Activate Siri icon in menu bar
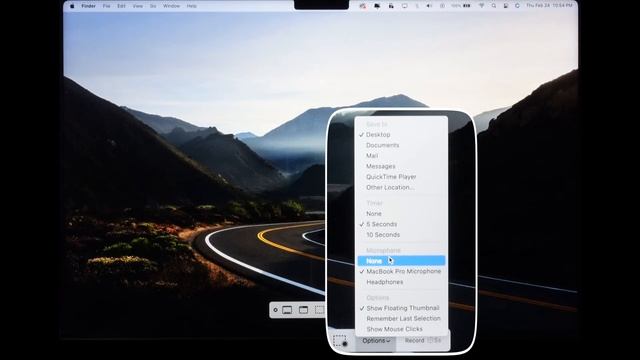The height and width of the screenshot is (360, 640). [x=517, y=6]
